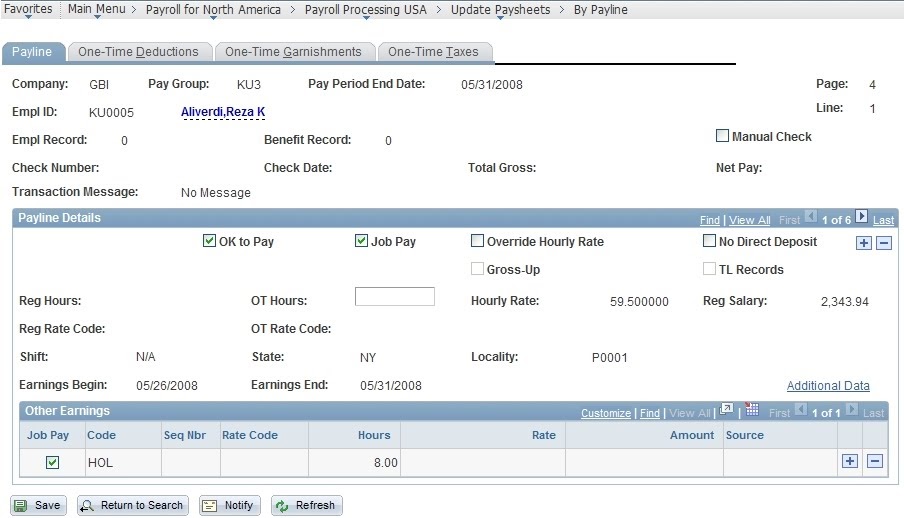Download Other Earnings grid to spreadsheet

tap(752, 410)
